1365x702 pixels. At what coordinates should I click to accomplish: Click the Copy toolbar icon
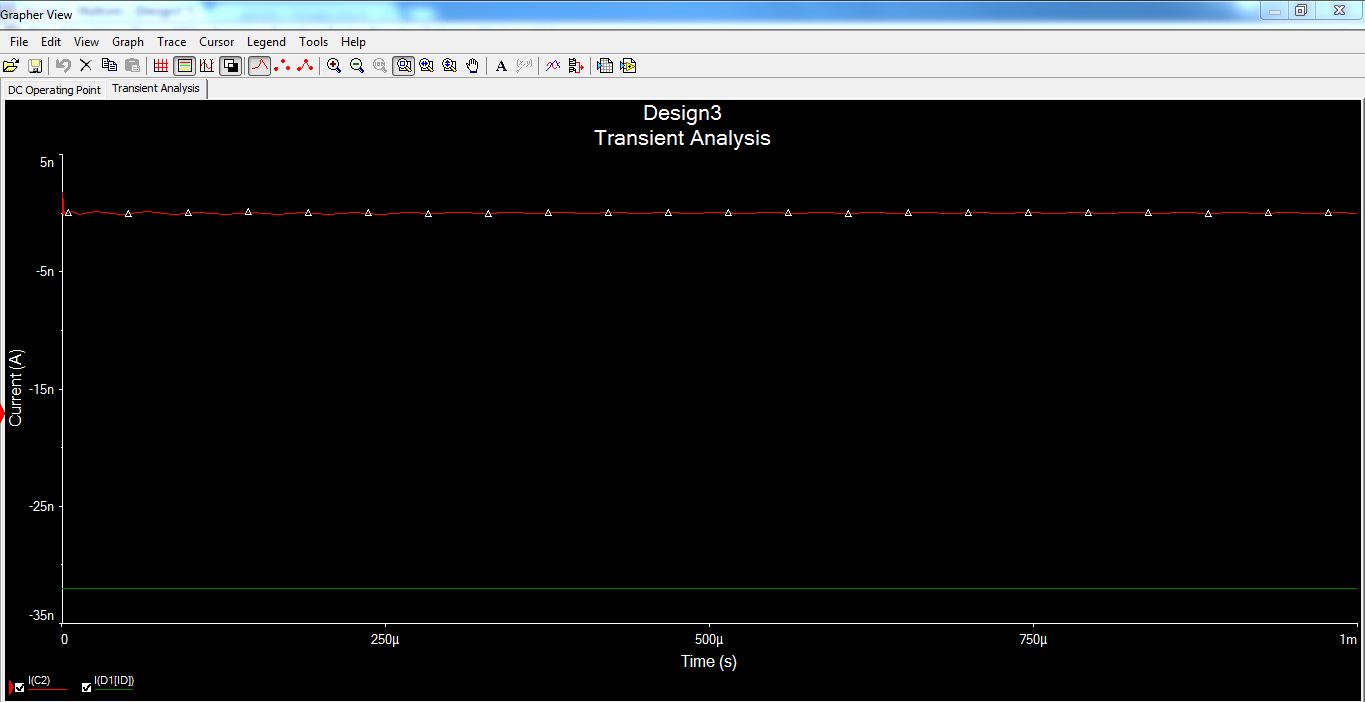tap(109, 66)
